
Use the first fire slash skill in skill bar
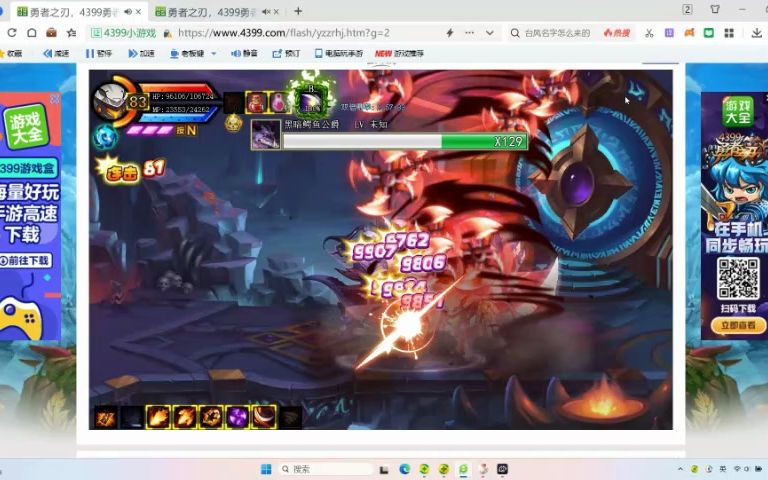pos(158,417)
